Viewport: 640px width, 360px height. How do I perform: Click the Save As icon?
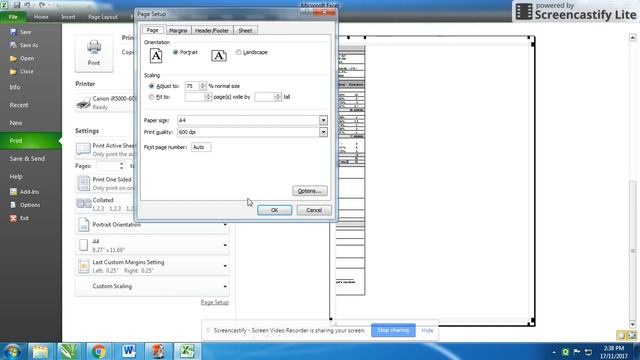coord(13,45)
